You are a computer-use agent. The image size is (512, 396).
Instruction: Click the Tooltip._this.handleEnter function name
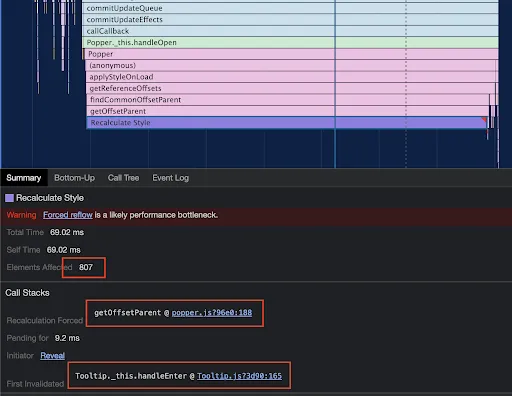click(131, 376)
